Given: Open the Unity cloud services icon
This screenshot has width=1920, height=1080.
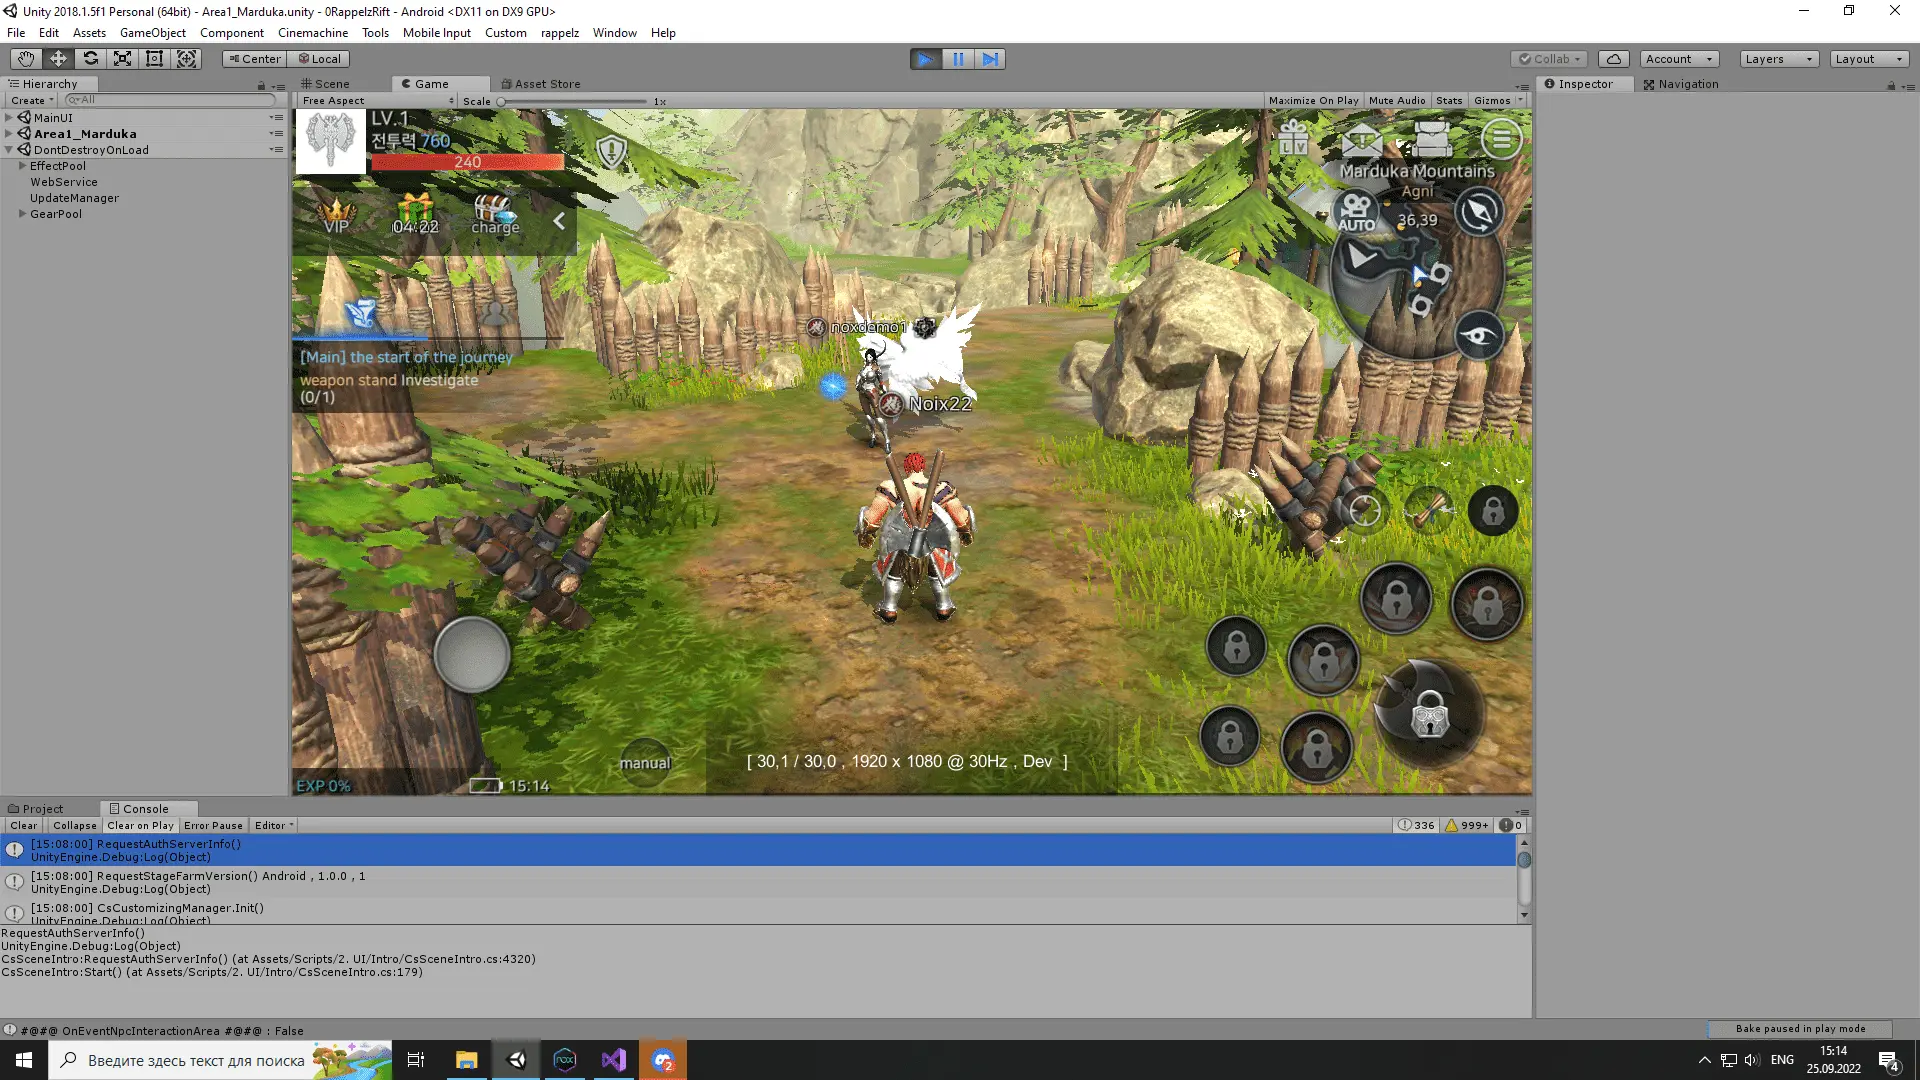Looking at the screenshot, I should [x=1613, y=59].
